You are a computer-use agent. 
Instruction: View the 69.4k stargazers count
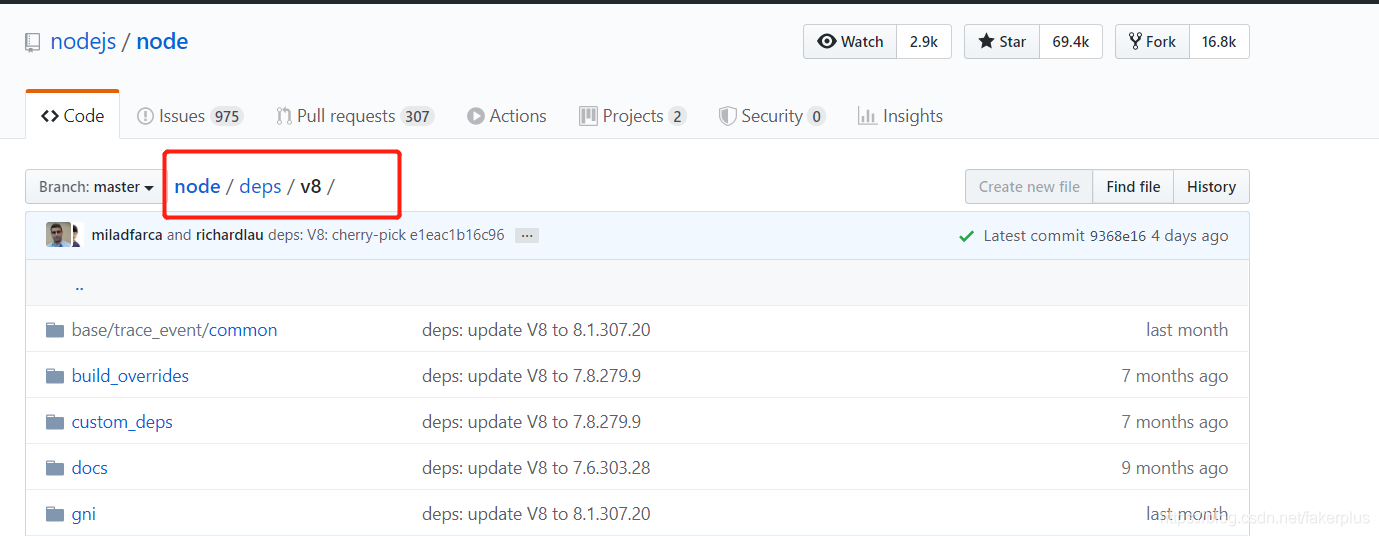(x=1071, y=41)
